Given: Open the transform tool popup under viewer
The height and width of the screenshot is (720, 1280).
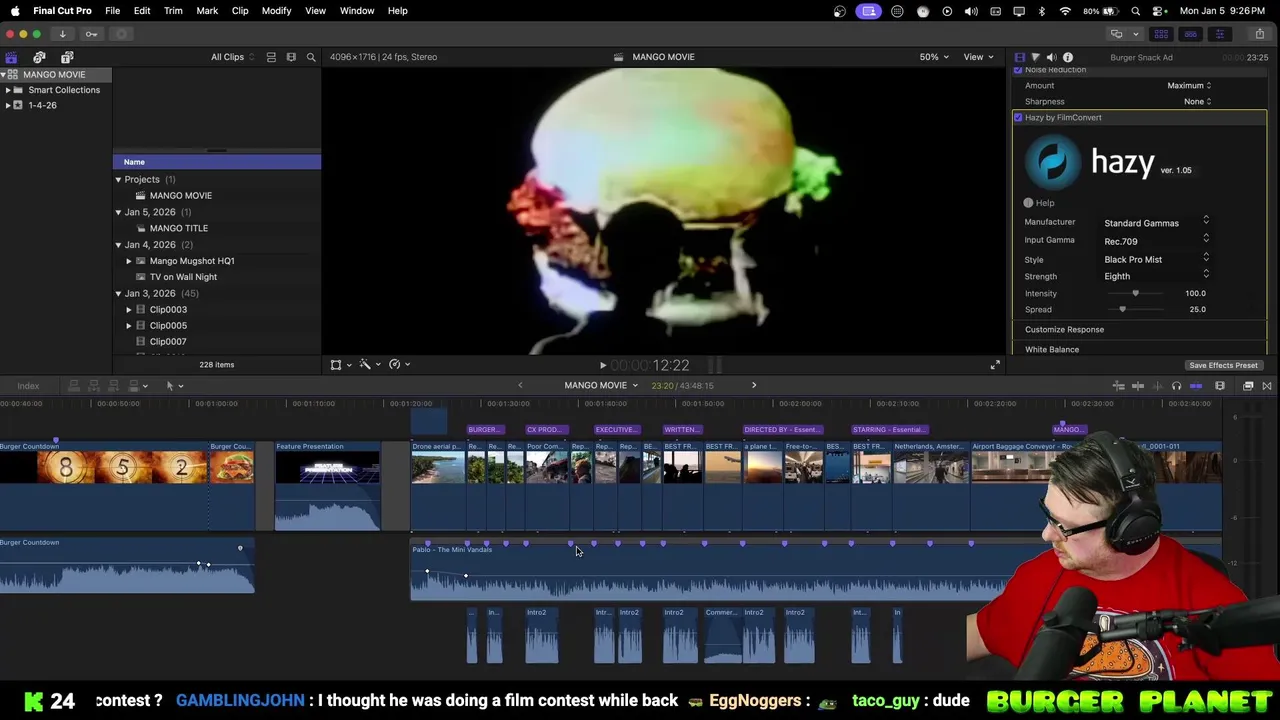Looking at the screenshot, I should (340, 365).
